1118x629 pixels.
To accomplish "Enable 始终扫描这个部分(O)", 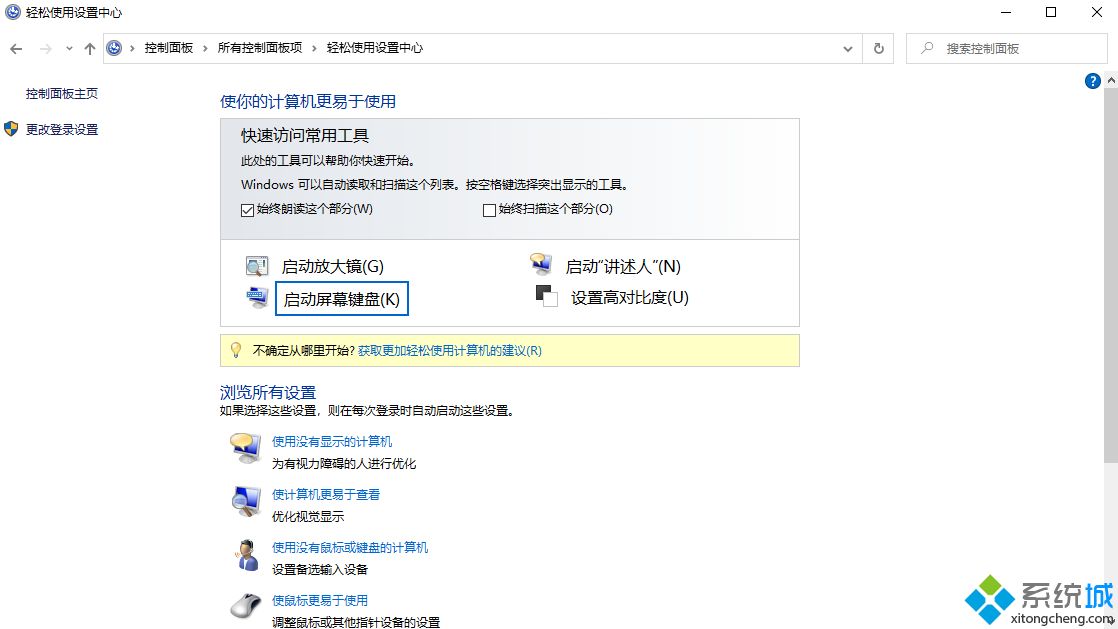I will pos(489,209).
